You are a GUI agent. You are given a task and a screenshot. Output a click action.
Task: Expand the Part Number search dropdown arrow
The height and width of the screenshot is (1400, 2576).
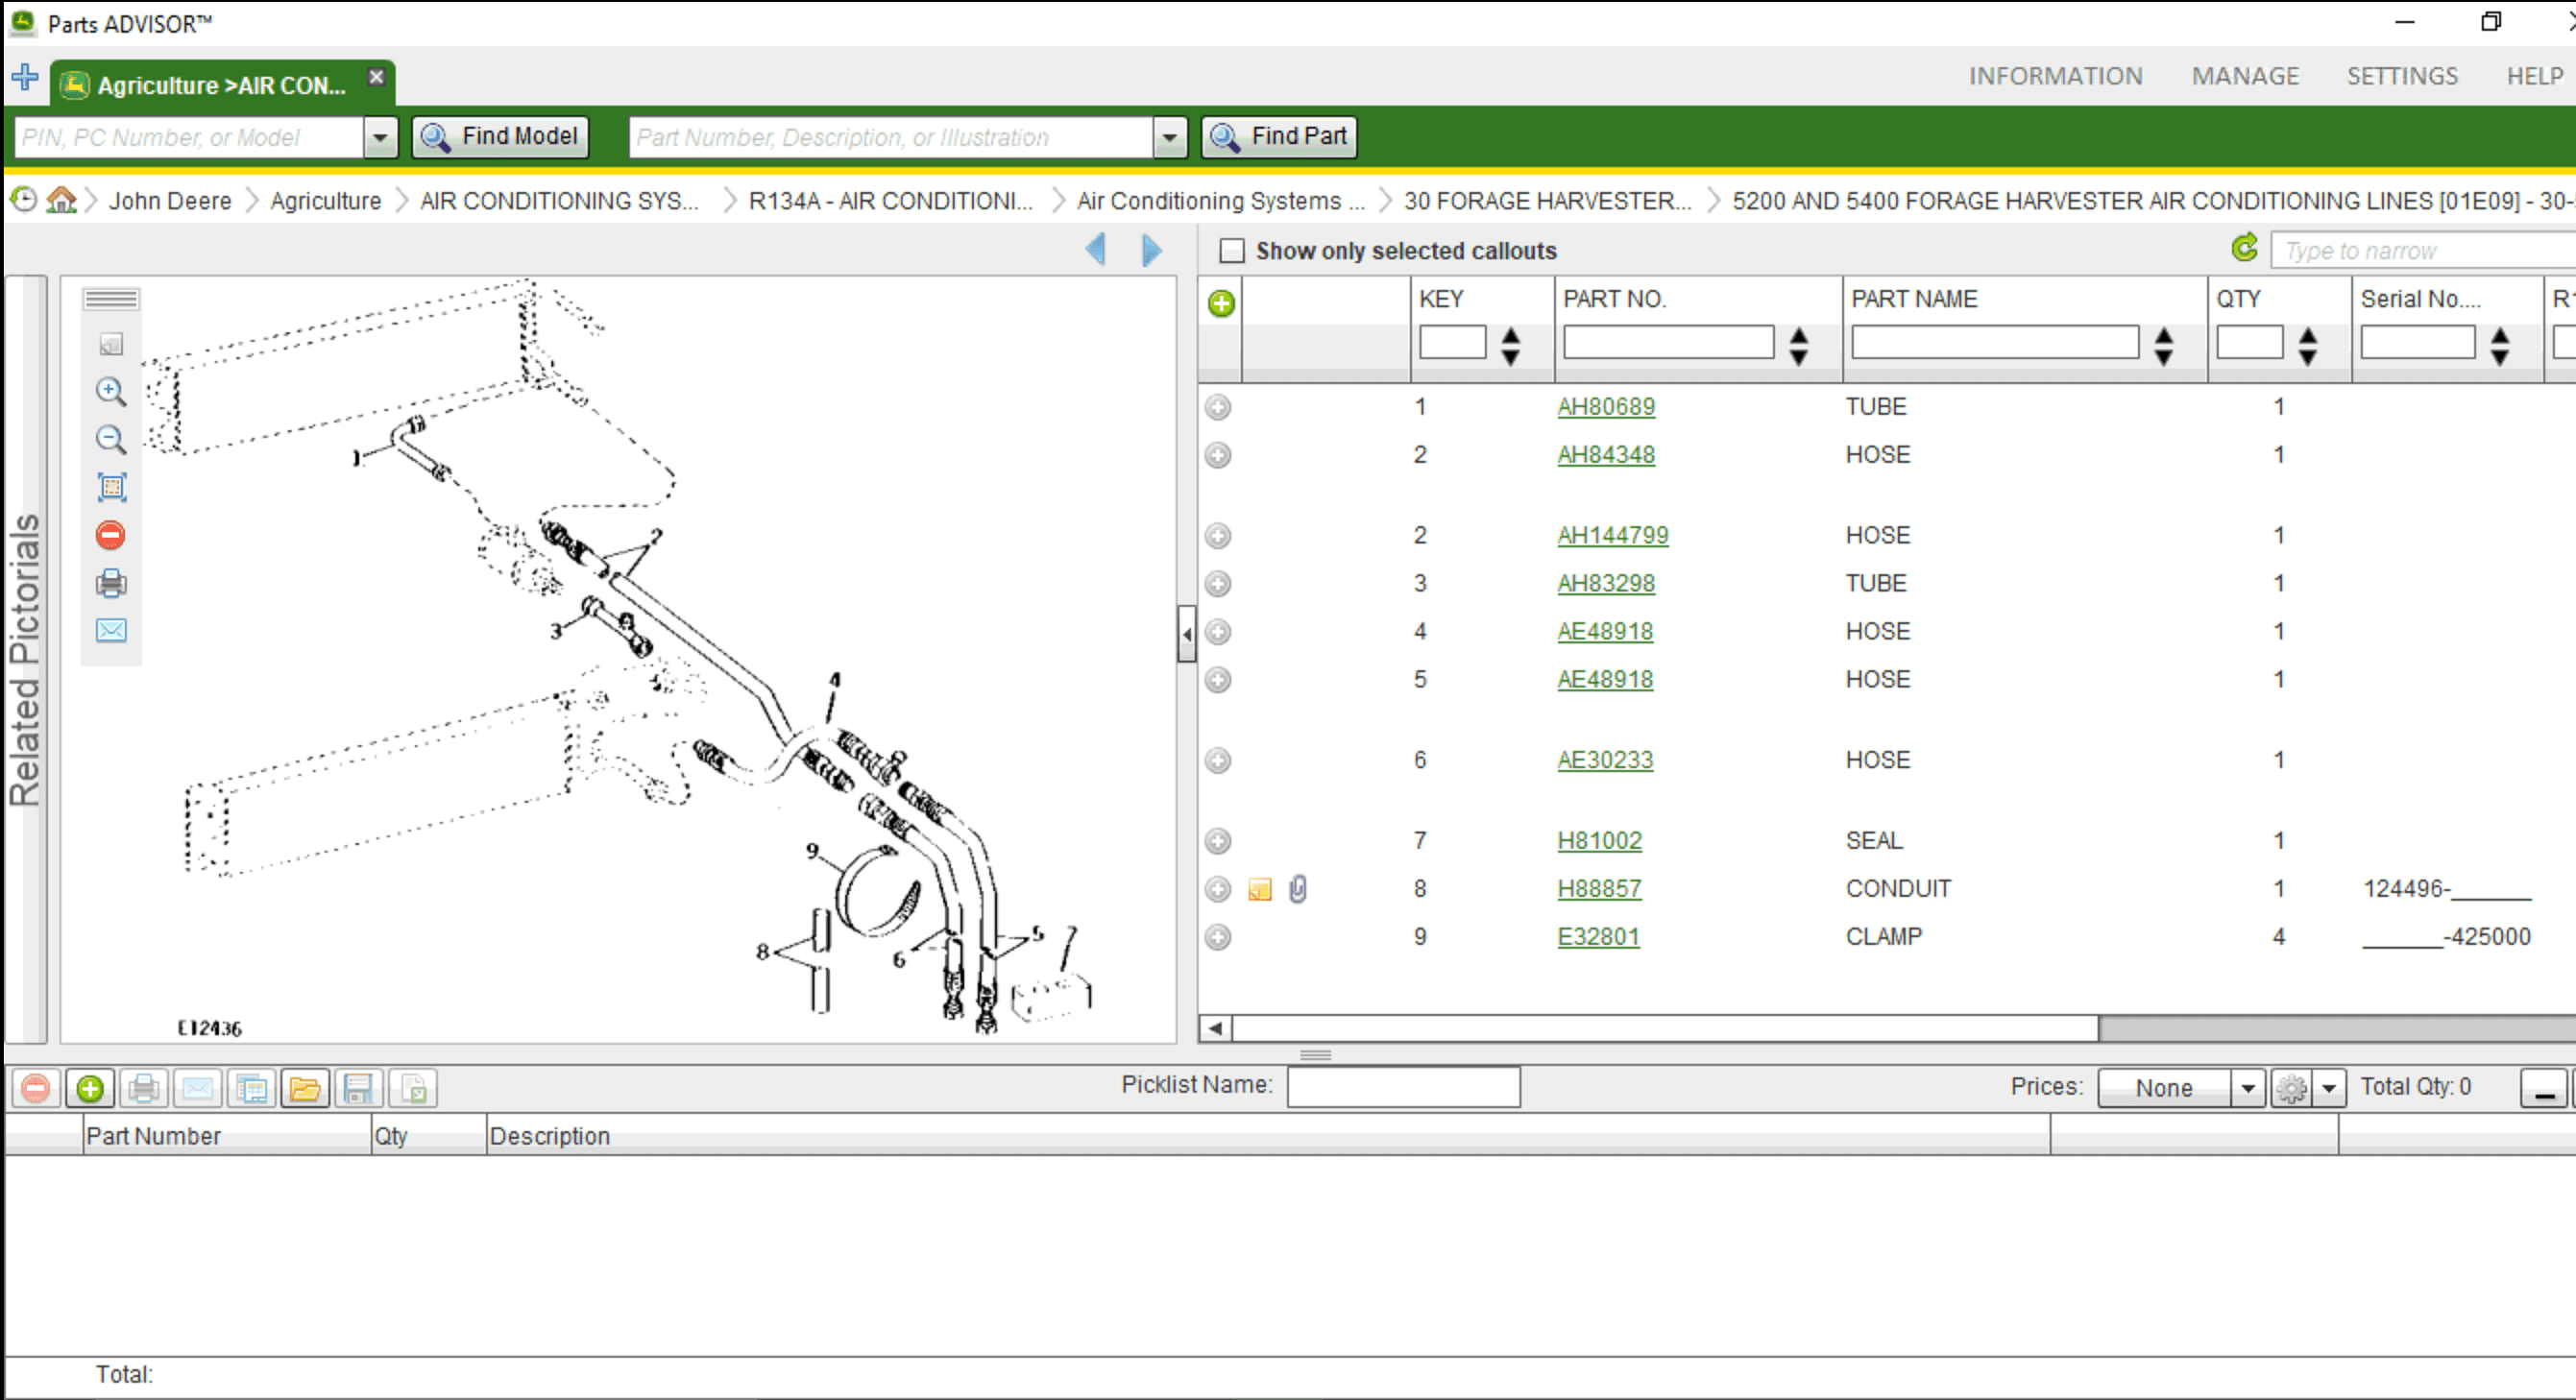click(1169, 137)
